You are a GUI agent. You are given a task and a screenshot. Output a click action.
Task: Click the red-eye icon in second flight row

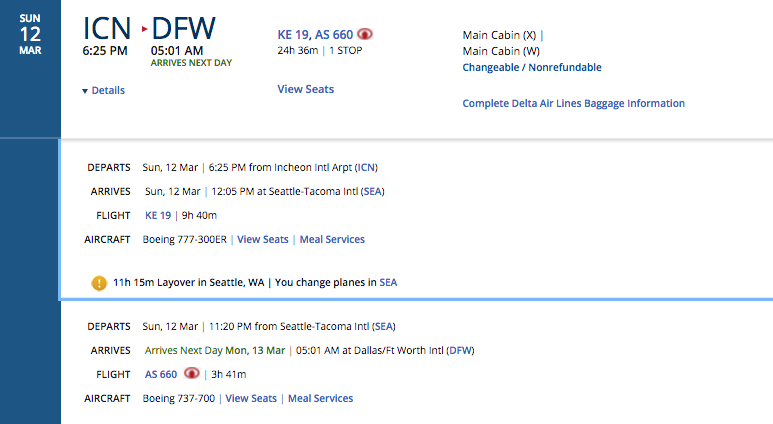click(x=192, y=374)
